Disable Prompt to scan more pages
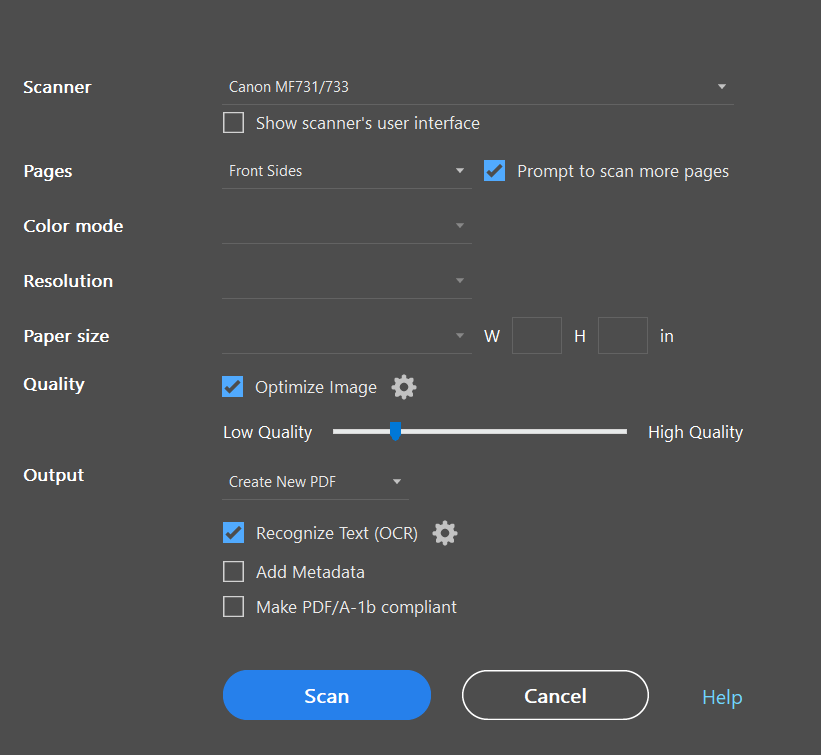This screenshot has height=755, width=821. pyautogui.click(x=494, y=170)
